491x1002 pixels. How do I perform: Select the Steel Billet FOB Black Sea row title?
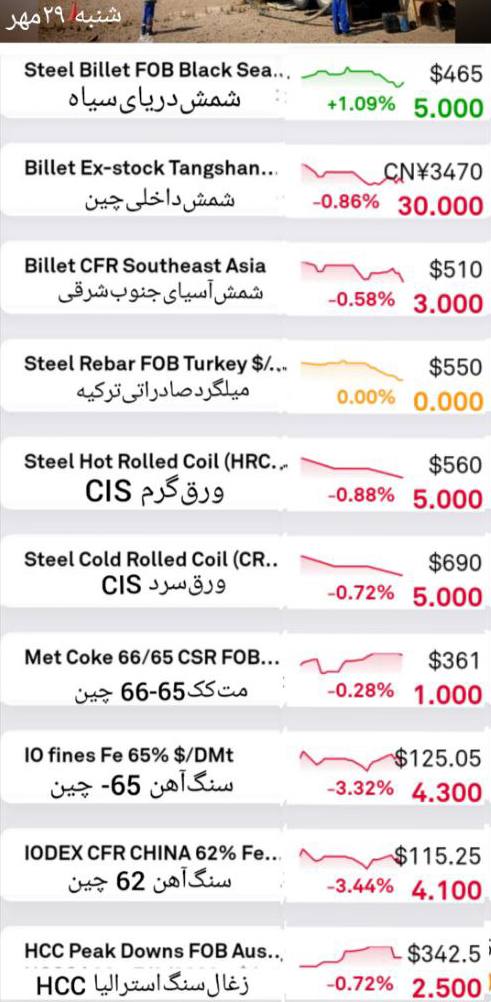pyautogui.click(x=157, y=70)
